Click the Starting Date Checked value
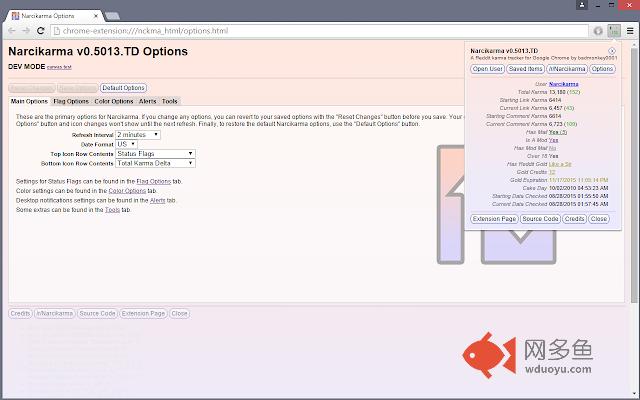The height and width of the screenshot is (400, 640). [578, 196]
